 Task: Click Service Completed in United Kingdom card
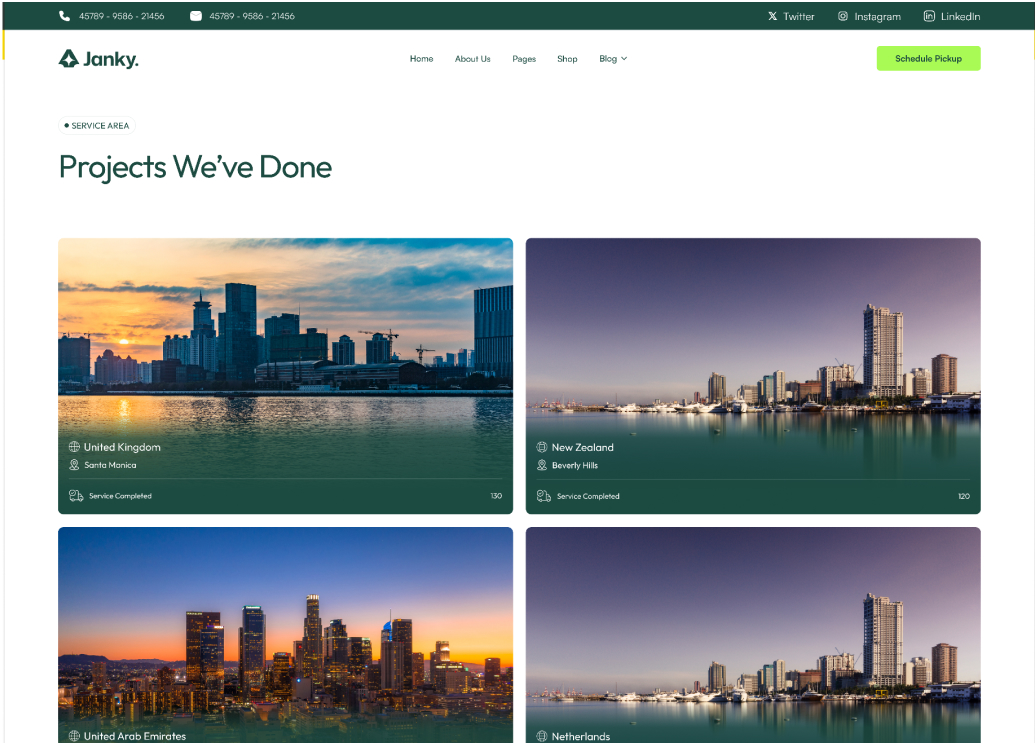click(x=120, y=496)
